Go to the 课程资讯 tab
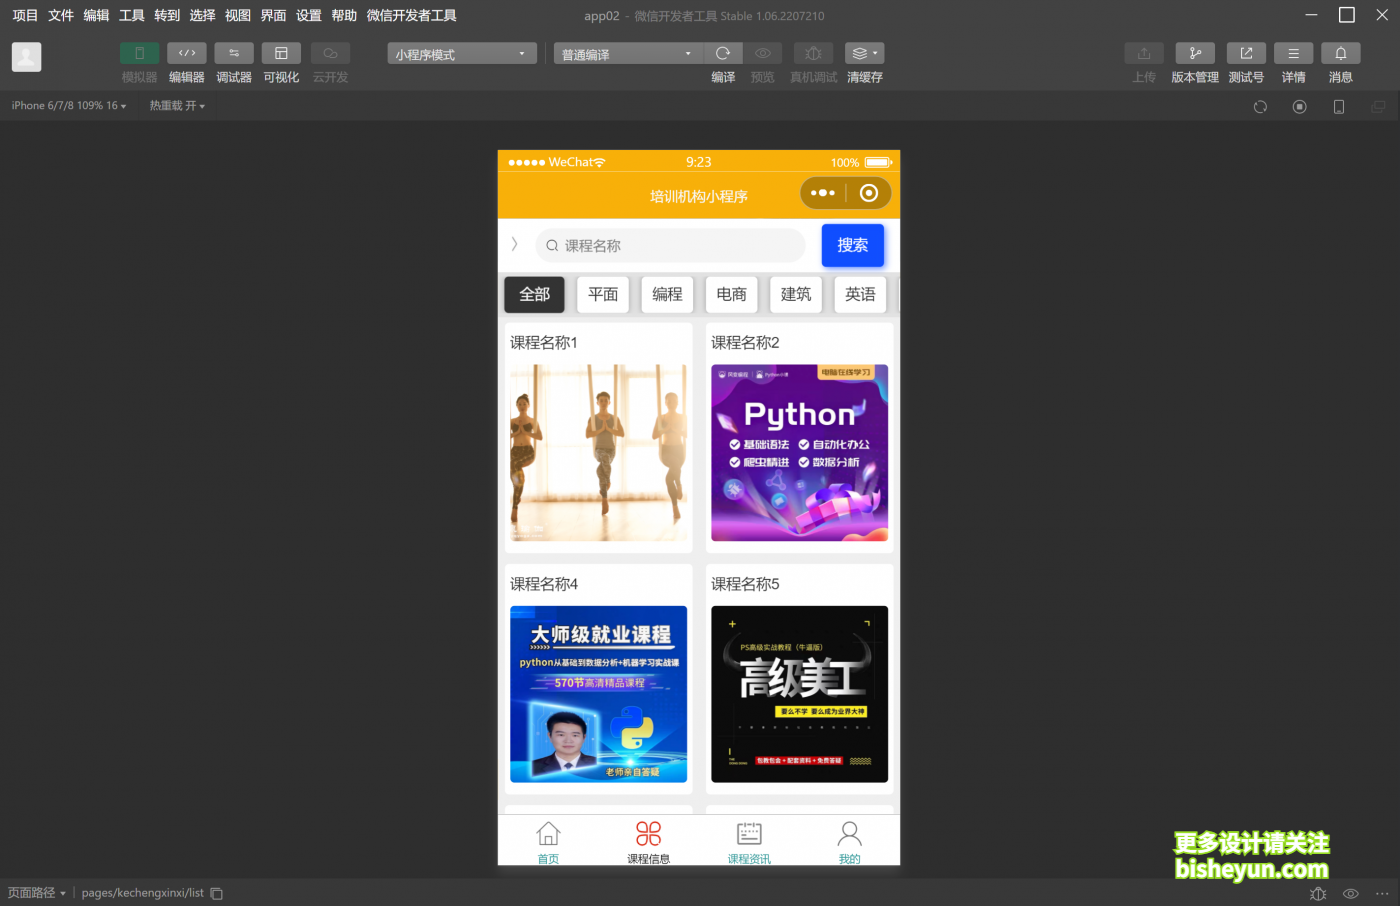The height and width of the screenshot is (906, 1400). (x=749, y=842)
